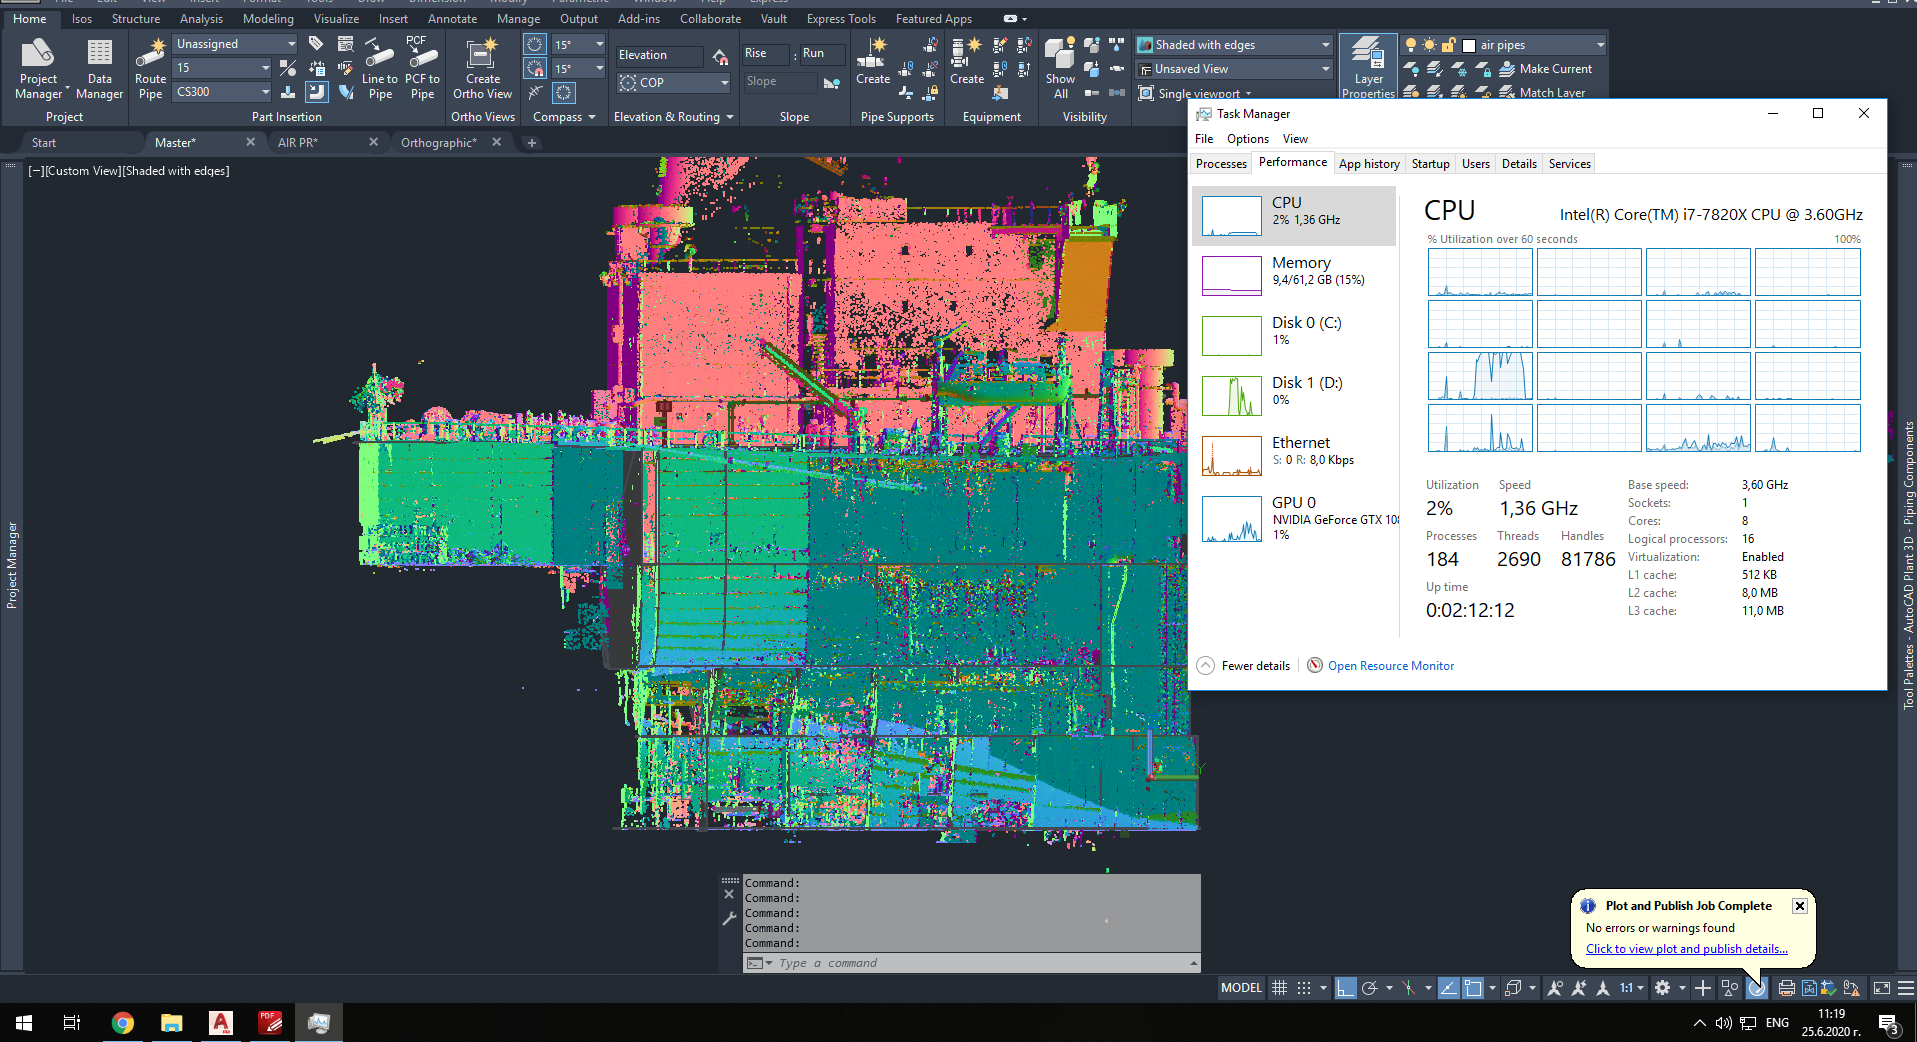This screenshot has height=1042, width=1917.
Task: Expand the air pipes layer dropdown
Action: coord(1599,45)
